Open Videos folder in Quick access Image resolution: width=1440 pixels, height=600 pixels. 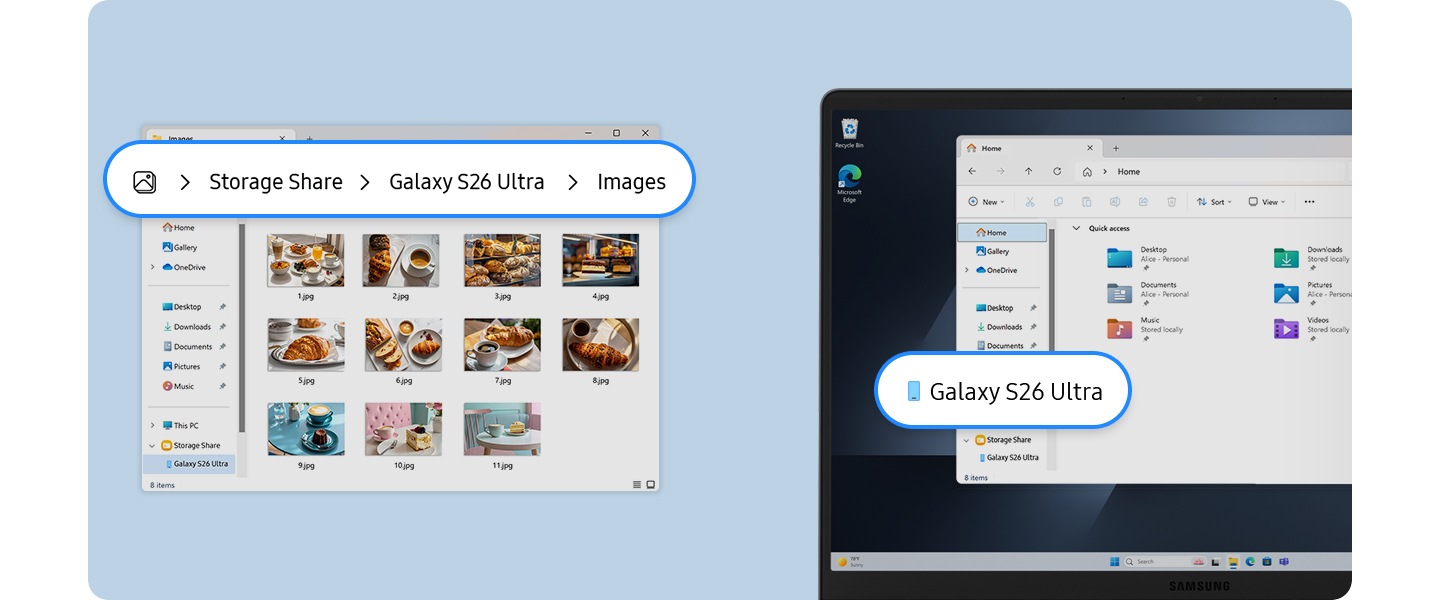(x=1311, y=328)
